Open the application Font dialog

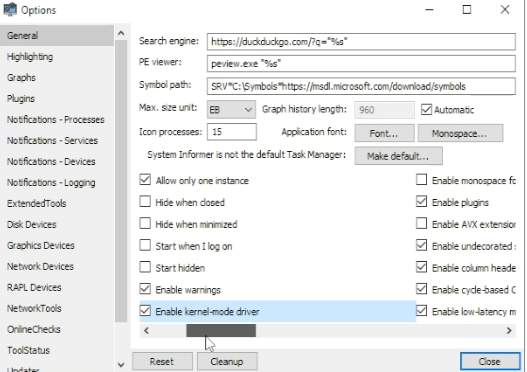[384, 133]
